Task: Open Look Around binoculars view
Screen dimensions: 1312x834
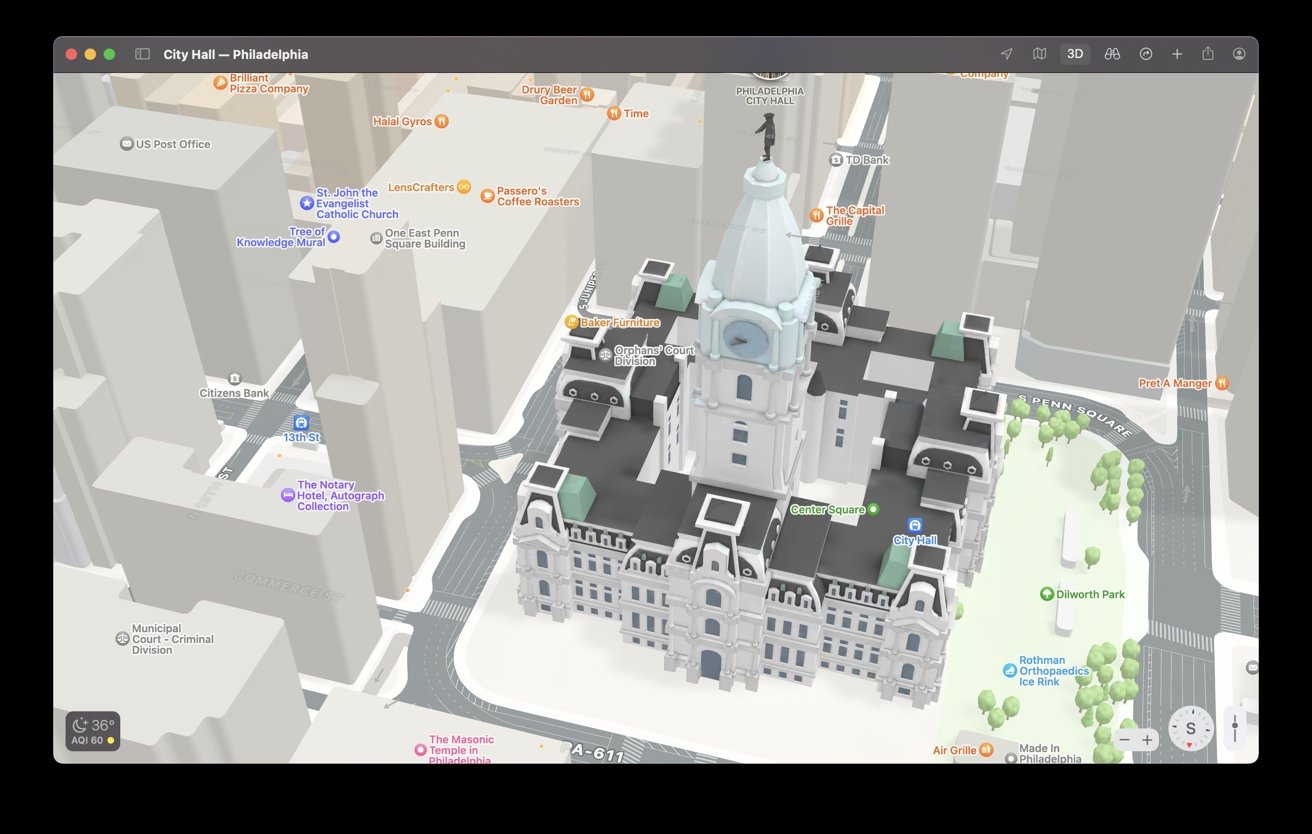Action: (1112, 54)
